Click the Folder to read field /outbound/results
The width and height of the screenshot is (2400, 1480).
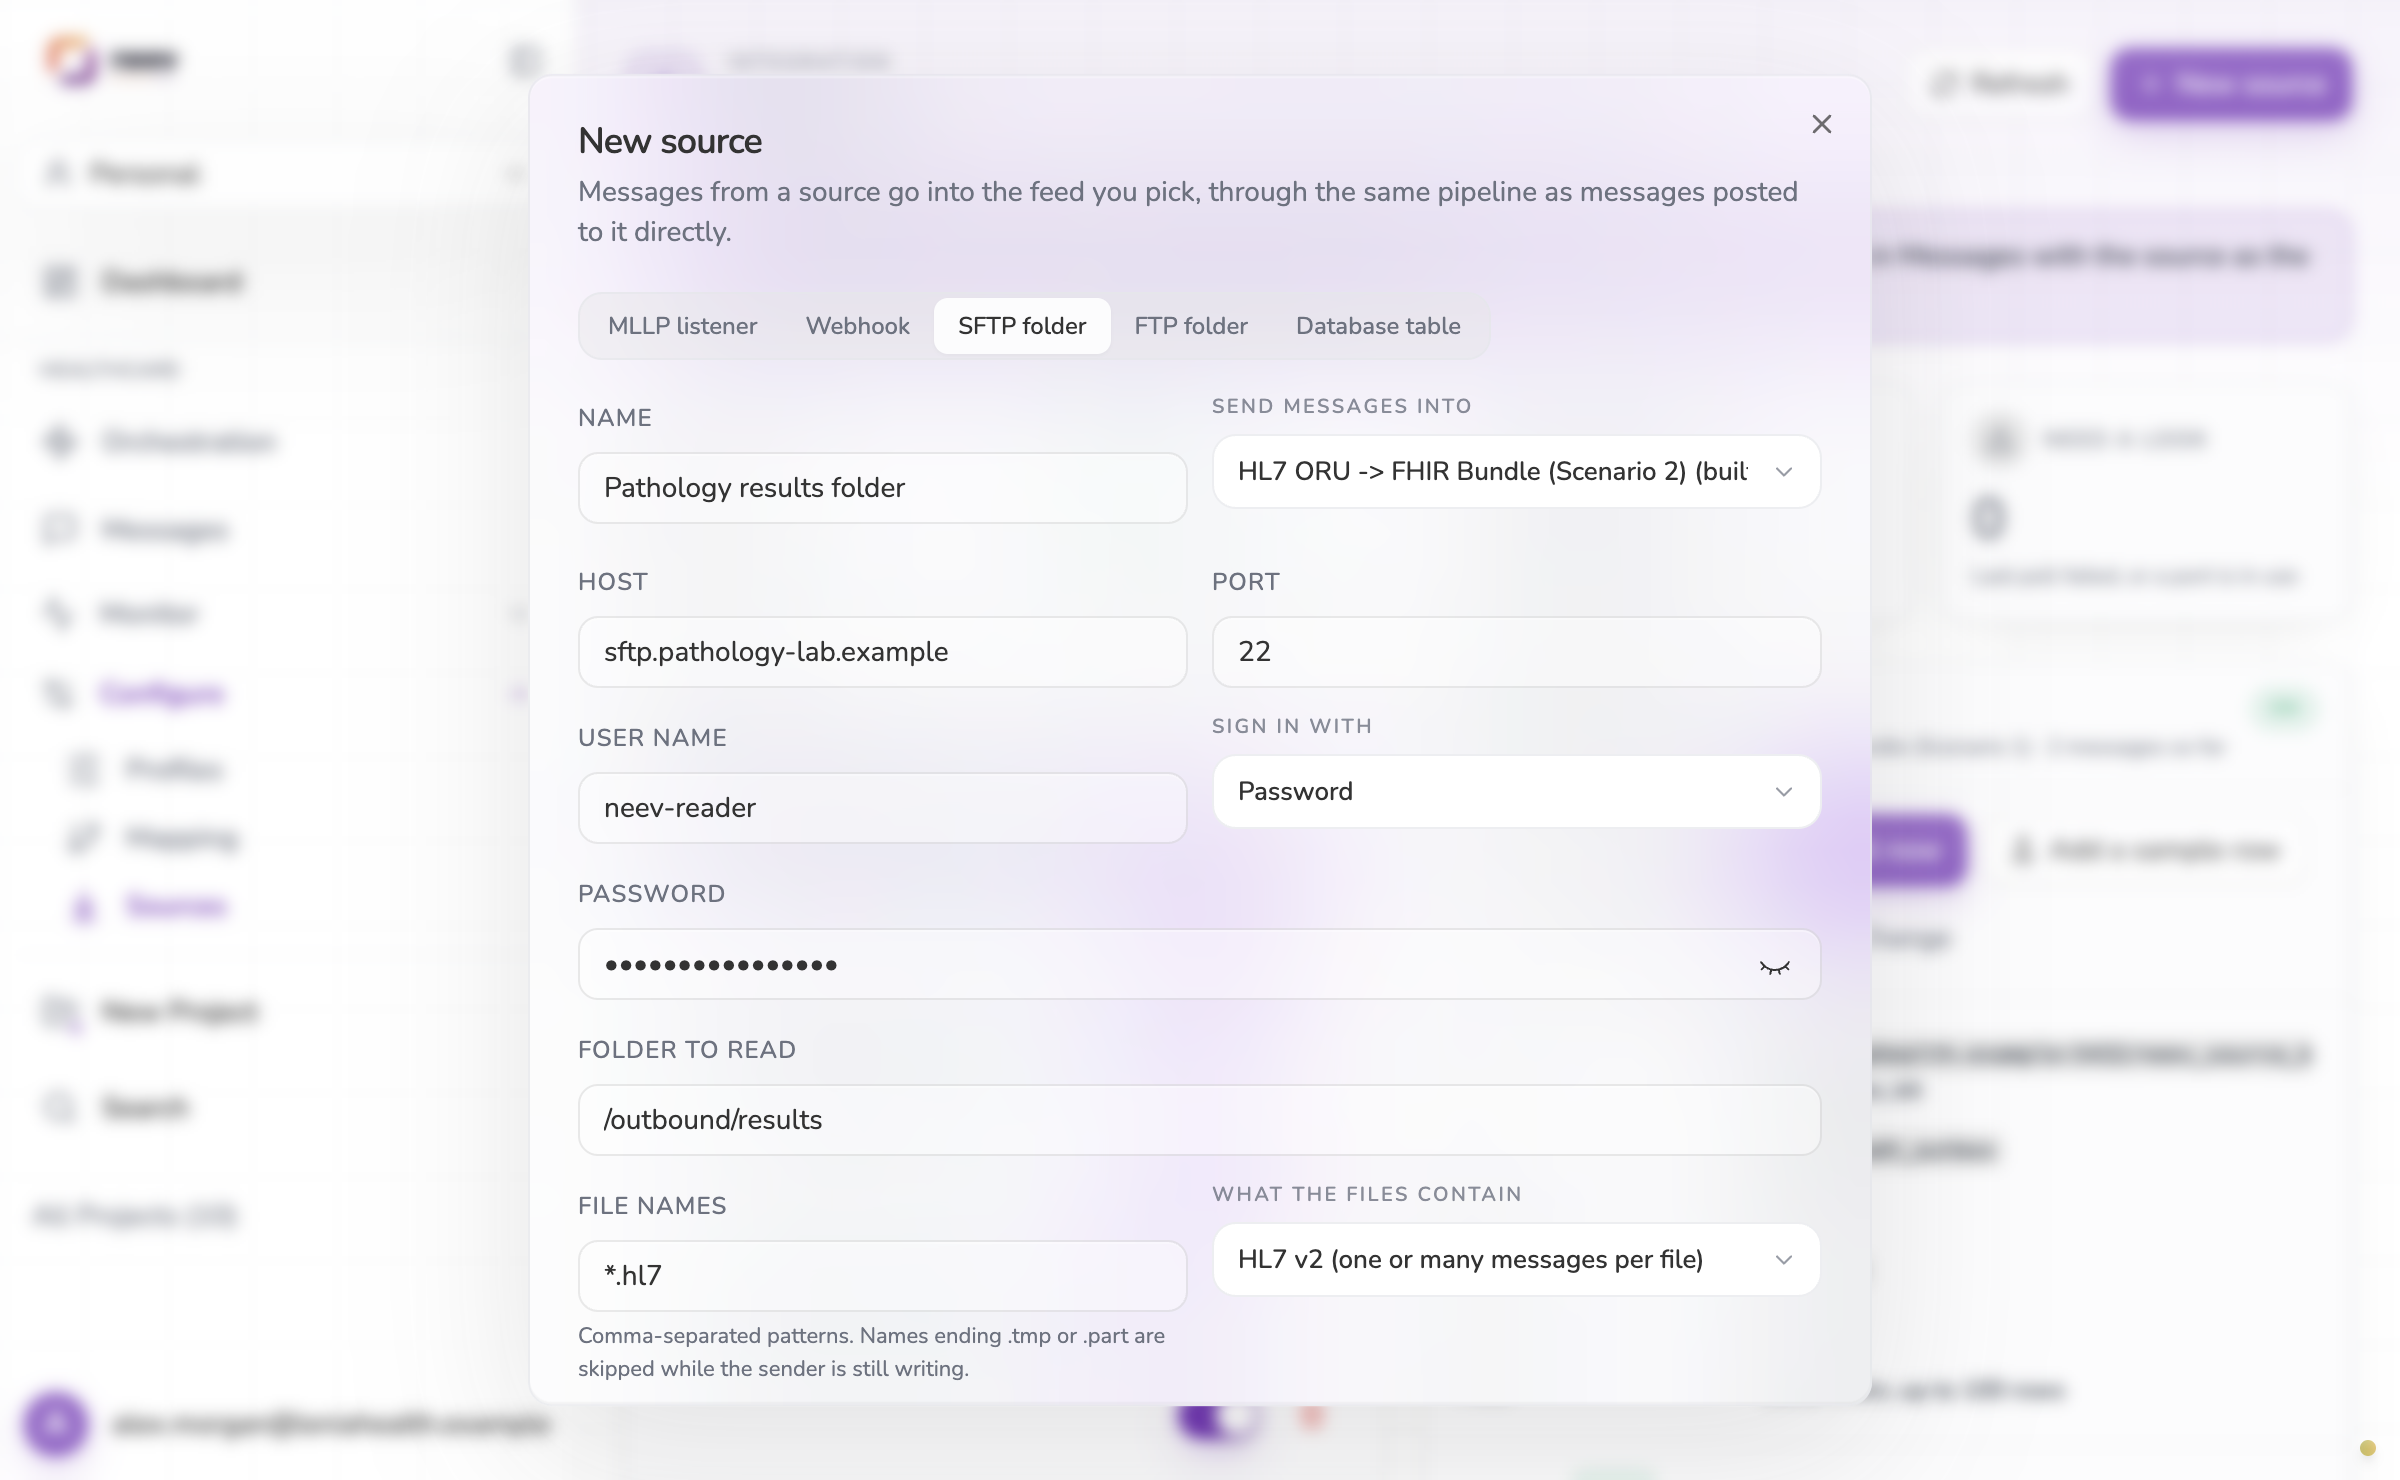(x=1199, y=1120)
